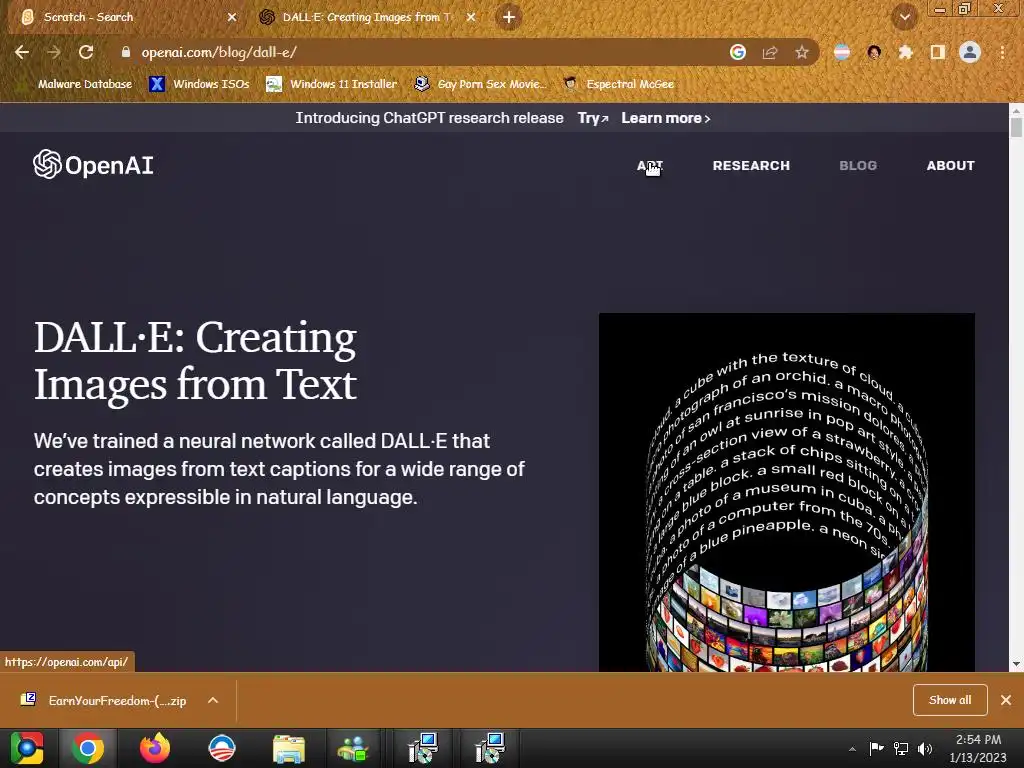Reload the current page

(86, 52)
